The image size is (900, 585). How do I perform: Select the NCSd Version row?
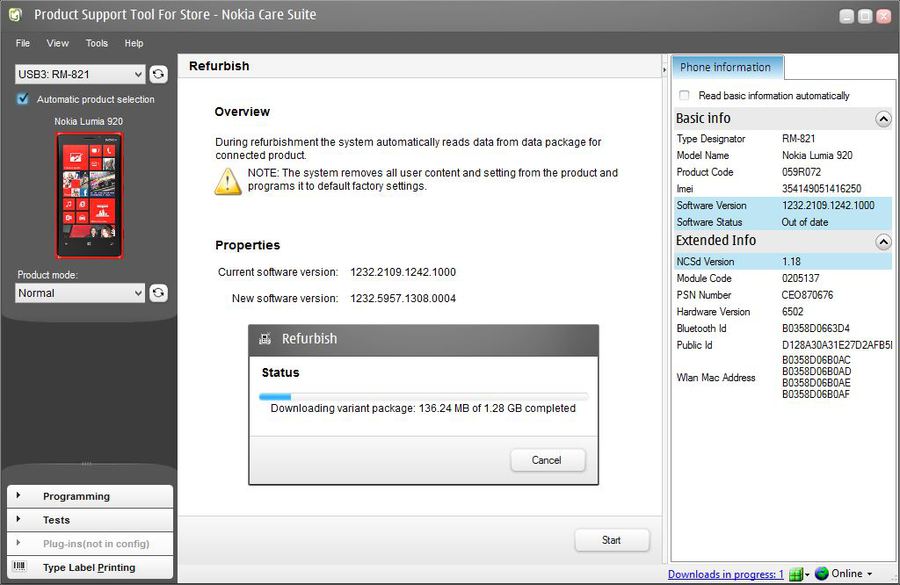coord(783,261)
